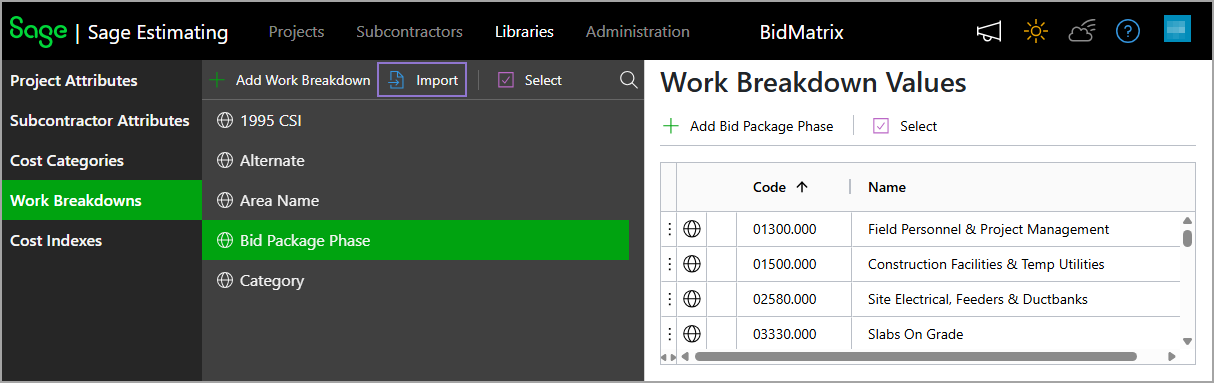Open row menu dots for 02580.000

[669, 299]
